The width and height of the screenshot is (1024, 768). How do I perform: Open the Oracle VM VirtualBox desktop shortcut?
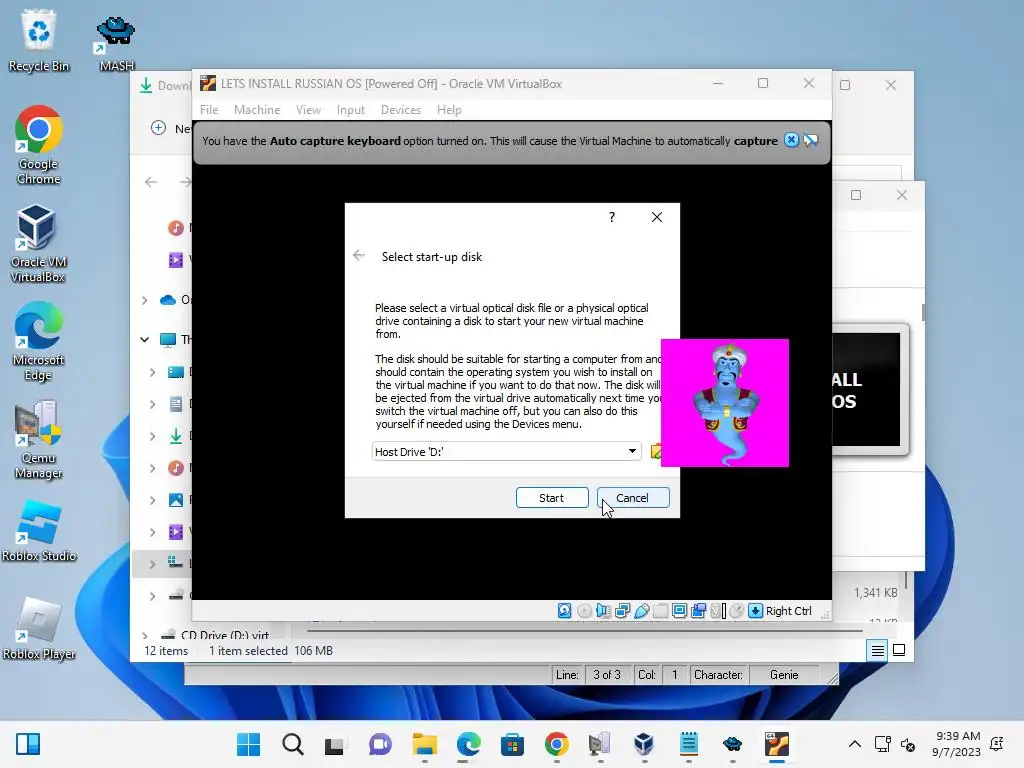[x=38, y=244]
